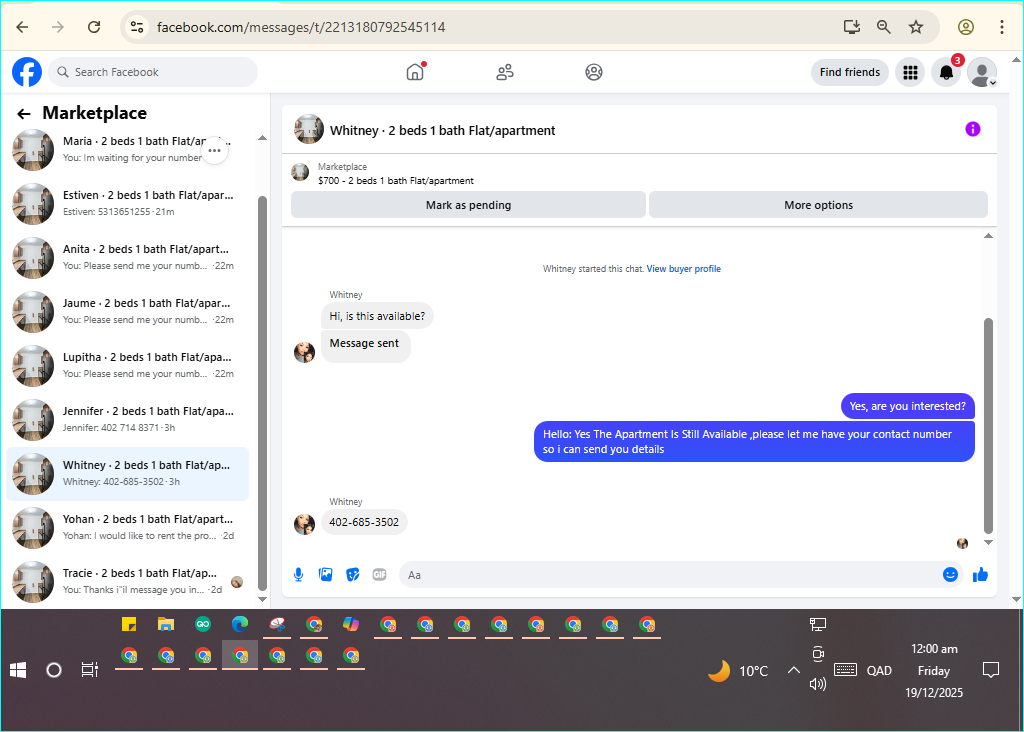Click the Facebook logo
Screen dimensions: 1024x732
[27, 72]
